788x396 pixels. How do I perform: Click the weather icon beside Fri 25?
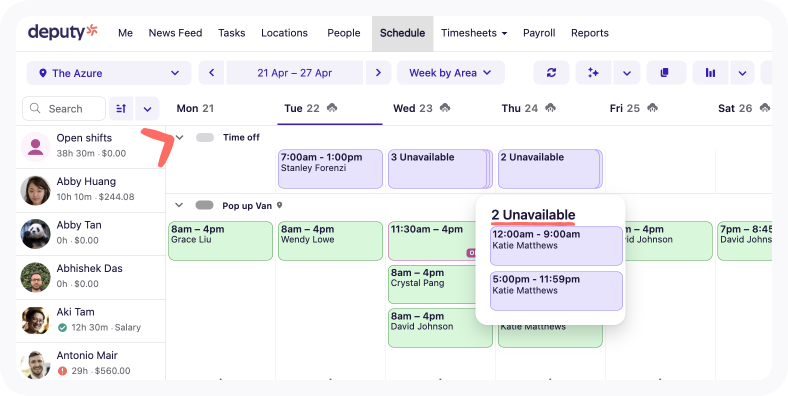[652, 108]
